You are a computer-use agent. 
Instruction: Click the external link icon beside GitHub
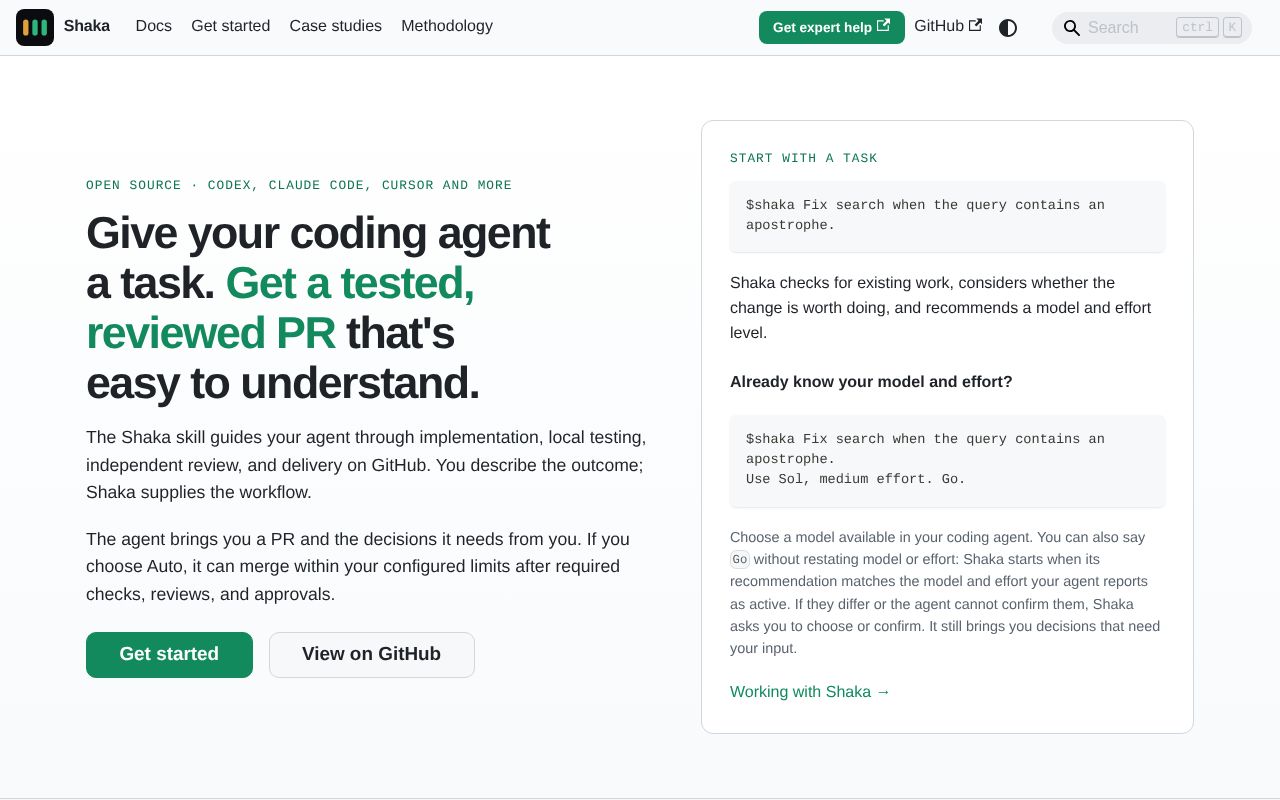click(x=975, y=25)
